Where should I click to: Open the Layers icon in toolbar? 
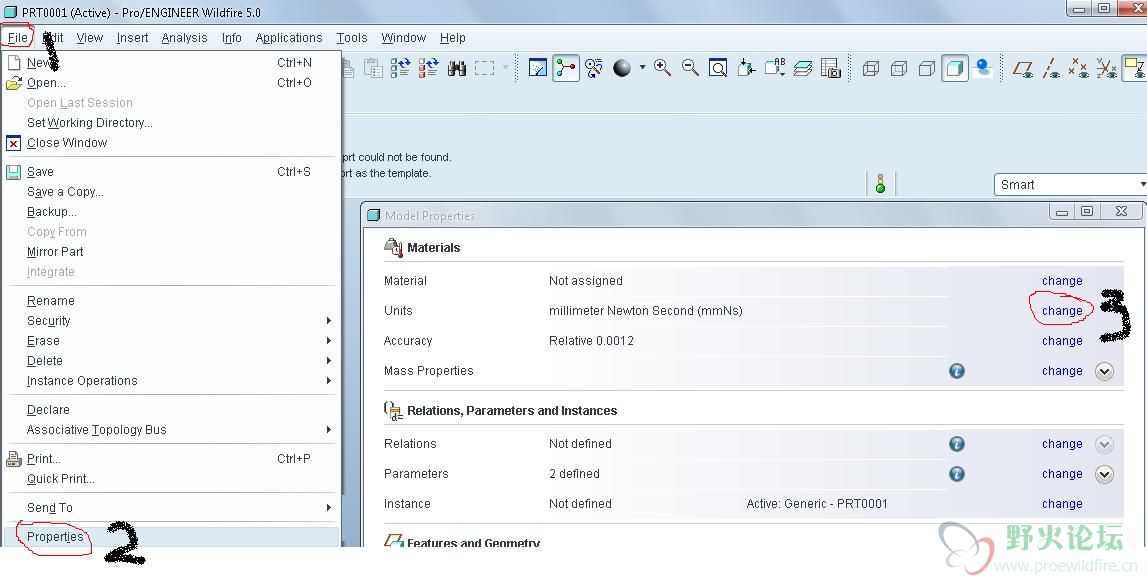tap(803, 68)
